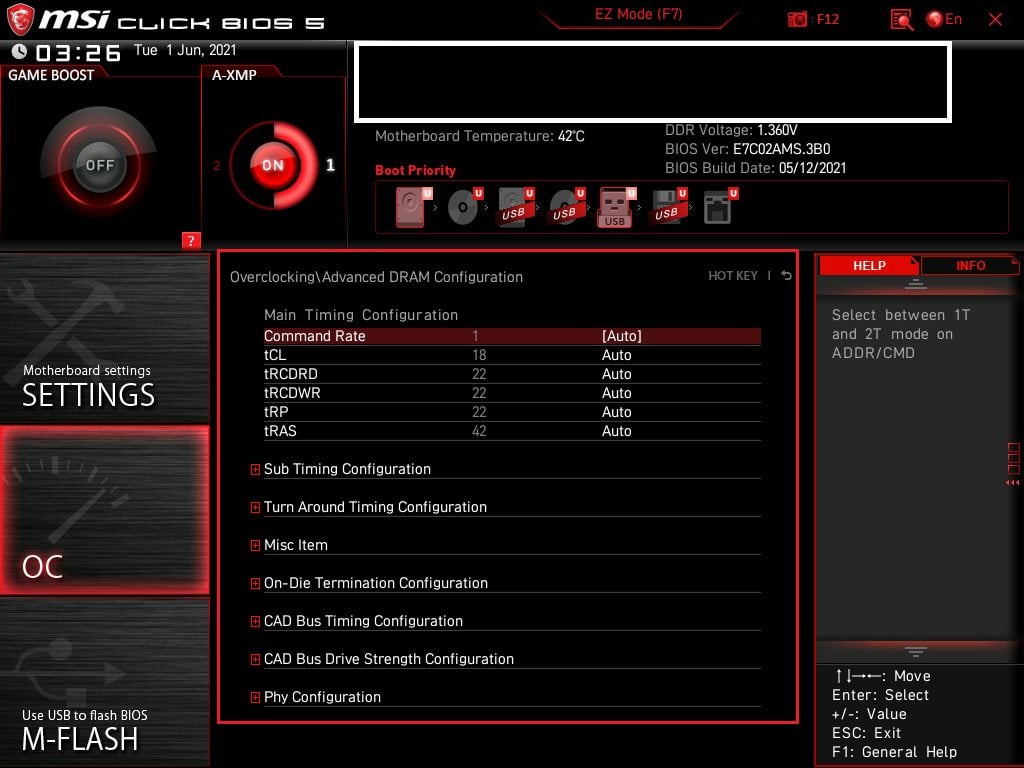Open the red question mark help icon

[x=190, y=240]
